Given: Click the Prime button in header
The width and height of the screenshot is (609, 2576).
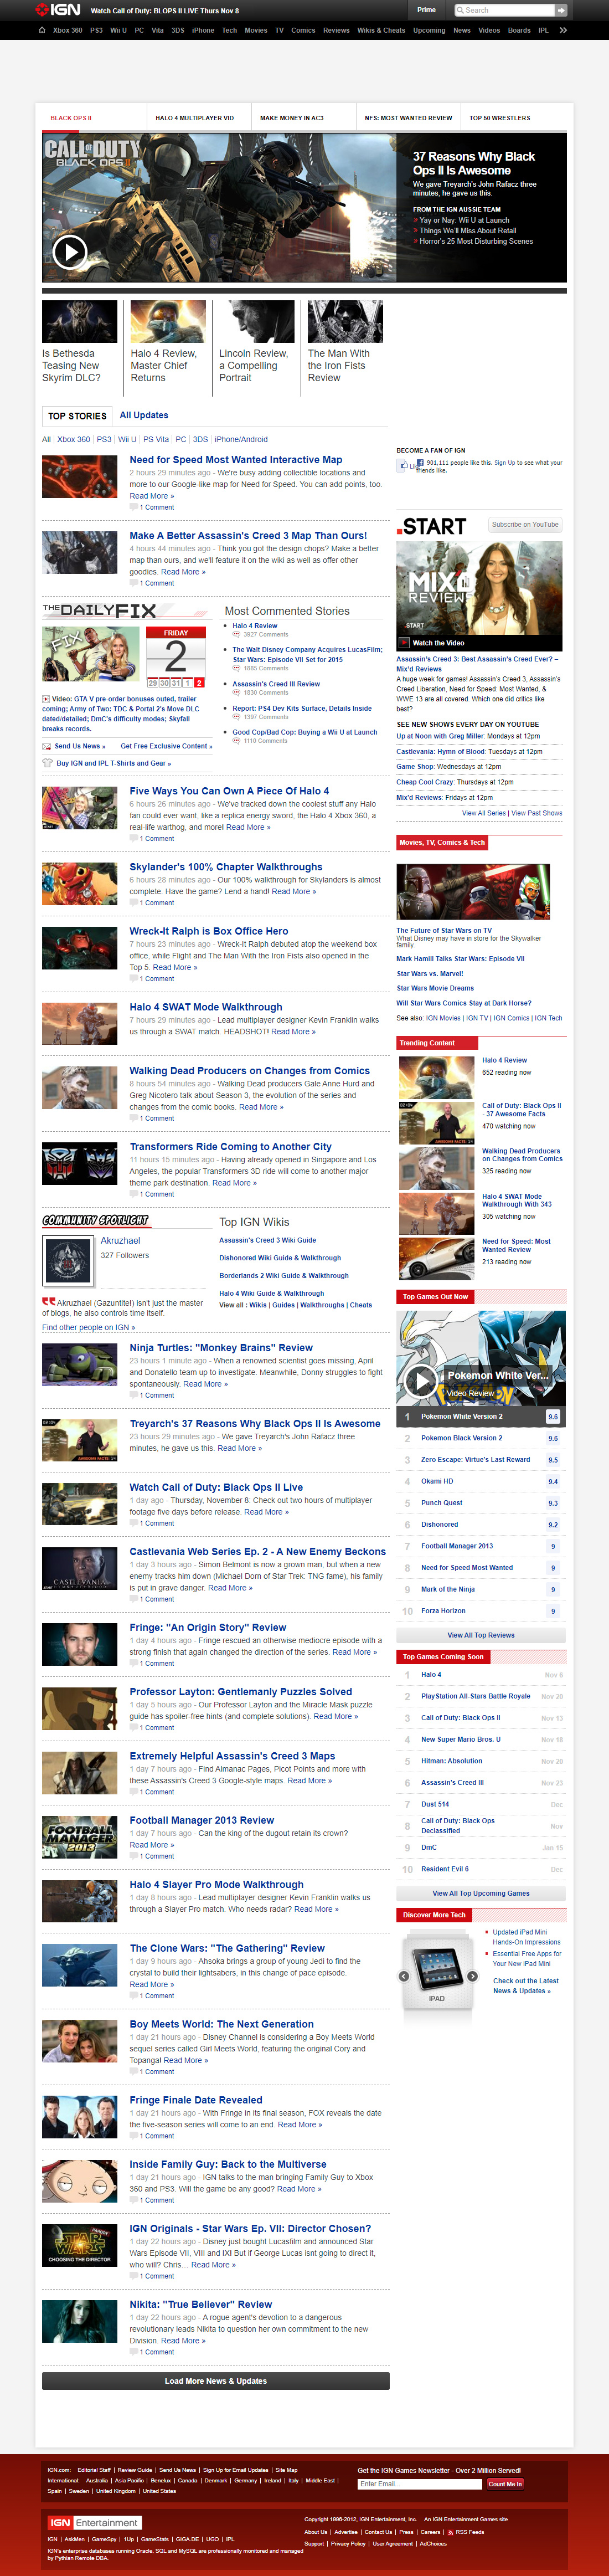Looking at the screenshot, I should 427,10.
